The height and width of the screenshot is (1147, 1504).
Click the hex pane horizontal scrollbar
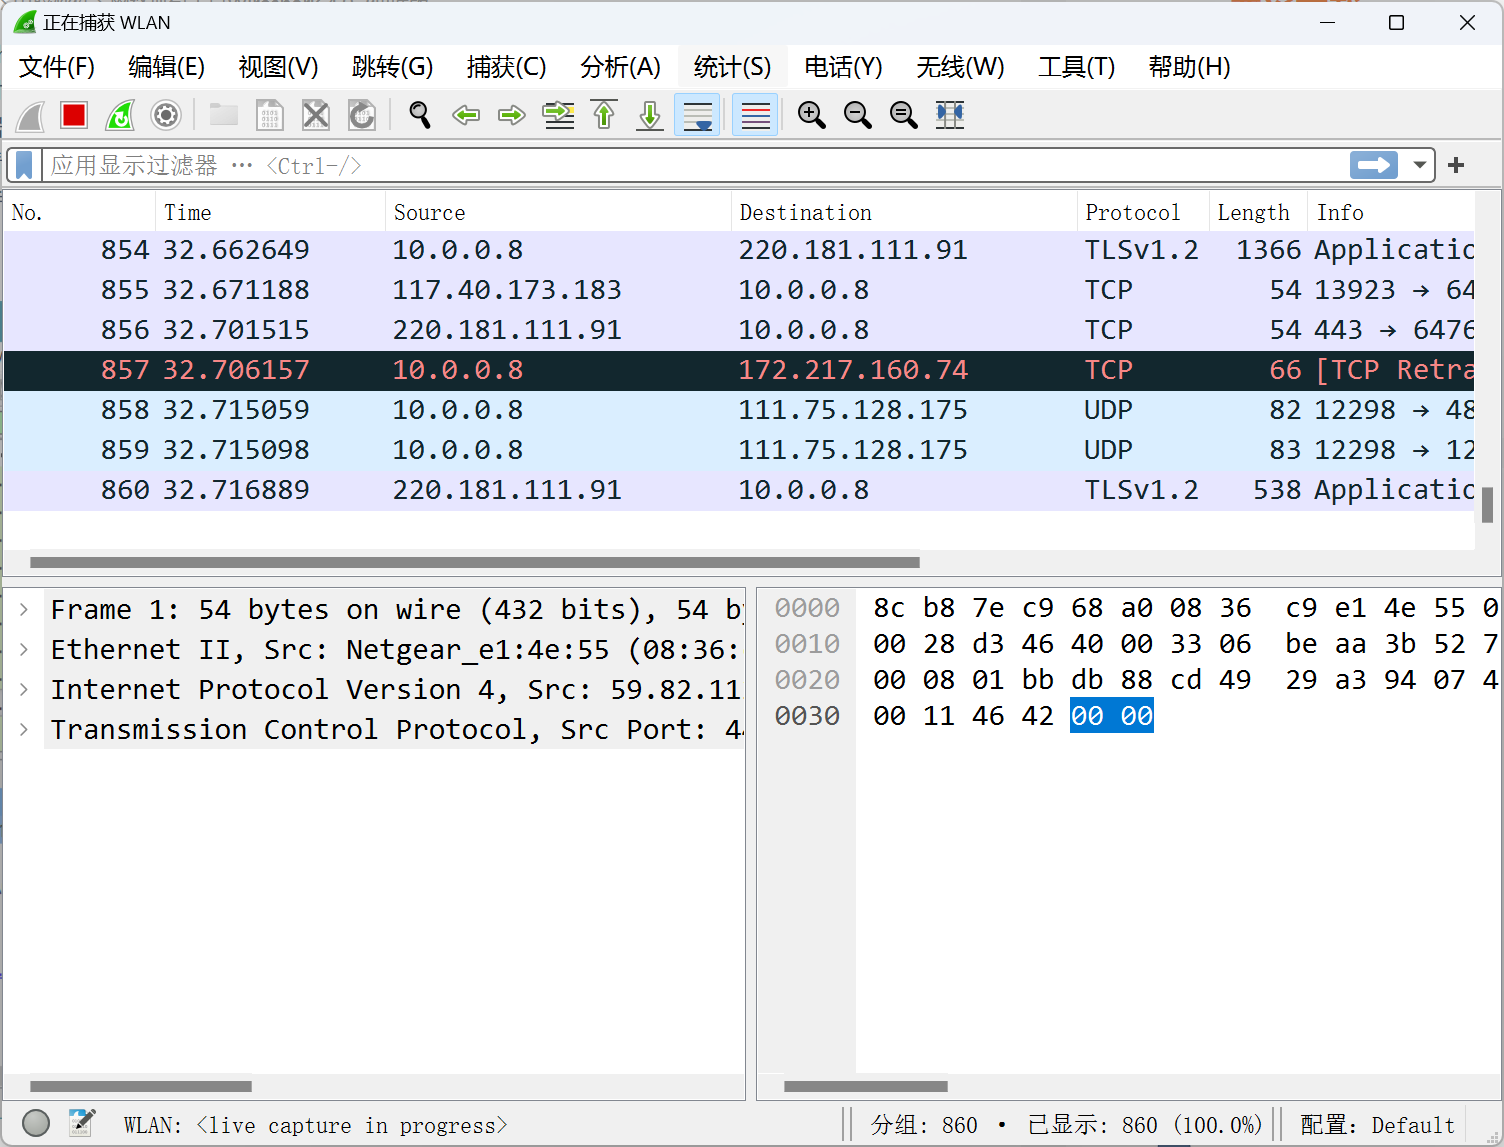tap(866, 1086)
